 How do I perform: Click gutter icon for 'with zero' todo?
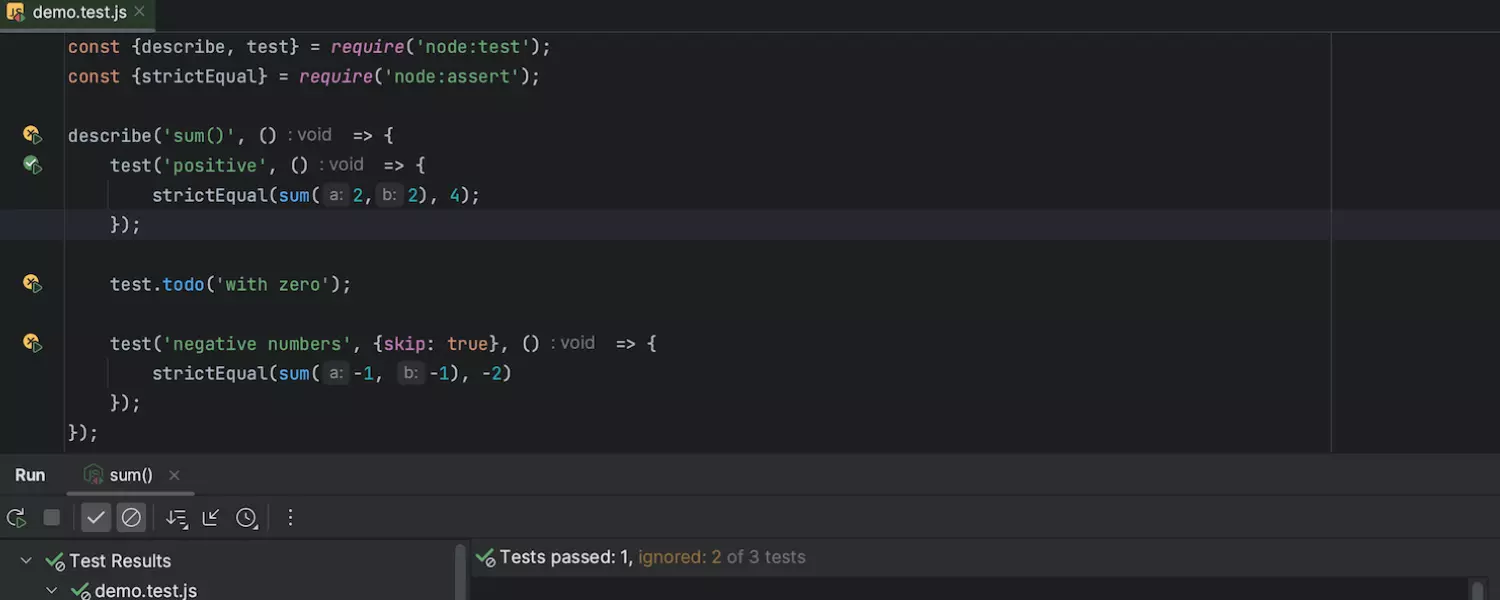(32, 284)
